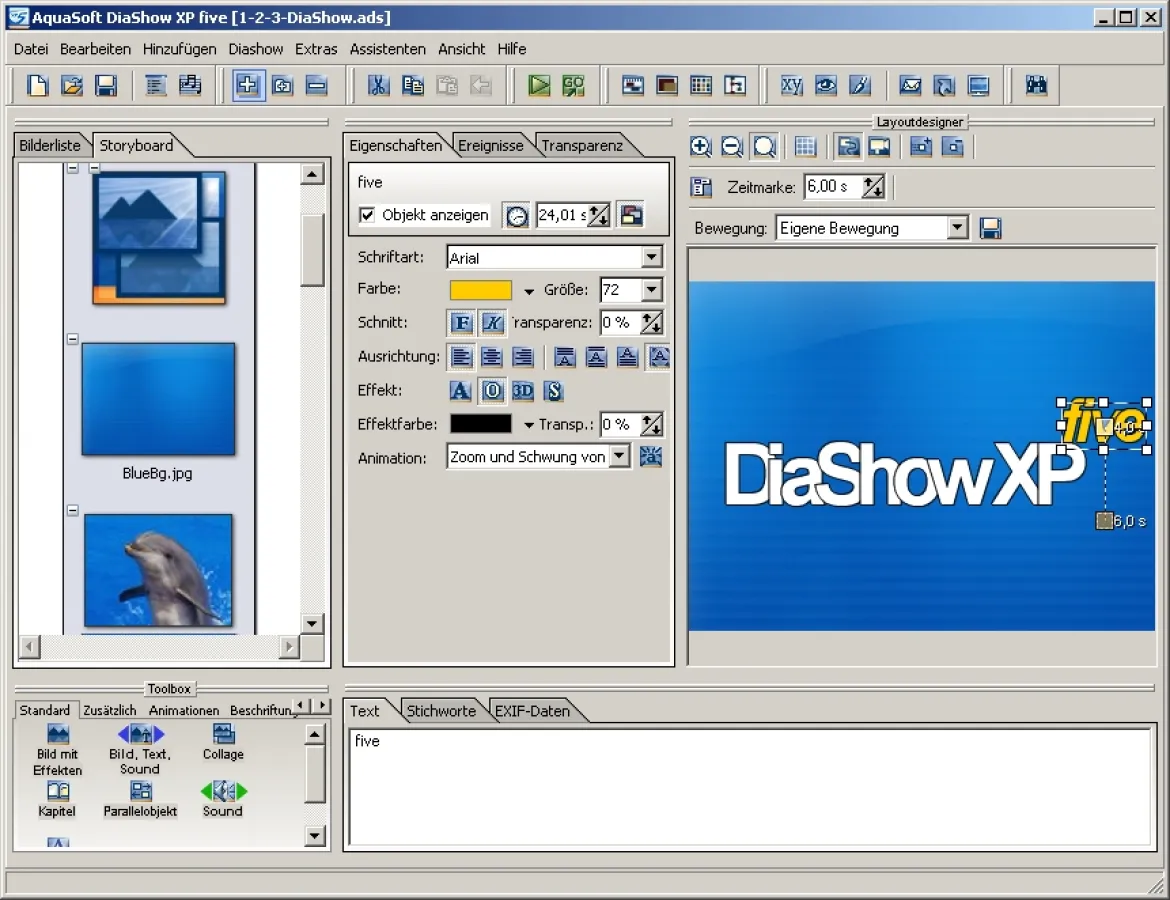Image resolution: width=1170 pixels, height=900 pixels.
Task: Select the center text alignment icon
Action: coord(491,357)
